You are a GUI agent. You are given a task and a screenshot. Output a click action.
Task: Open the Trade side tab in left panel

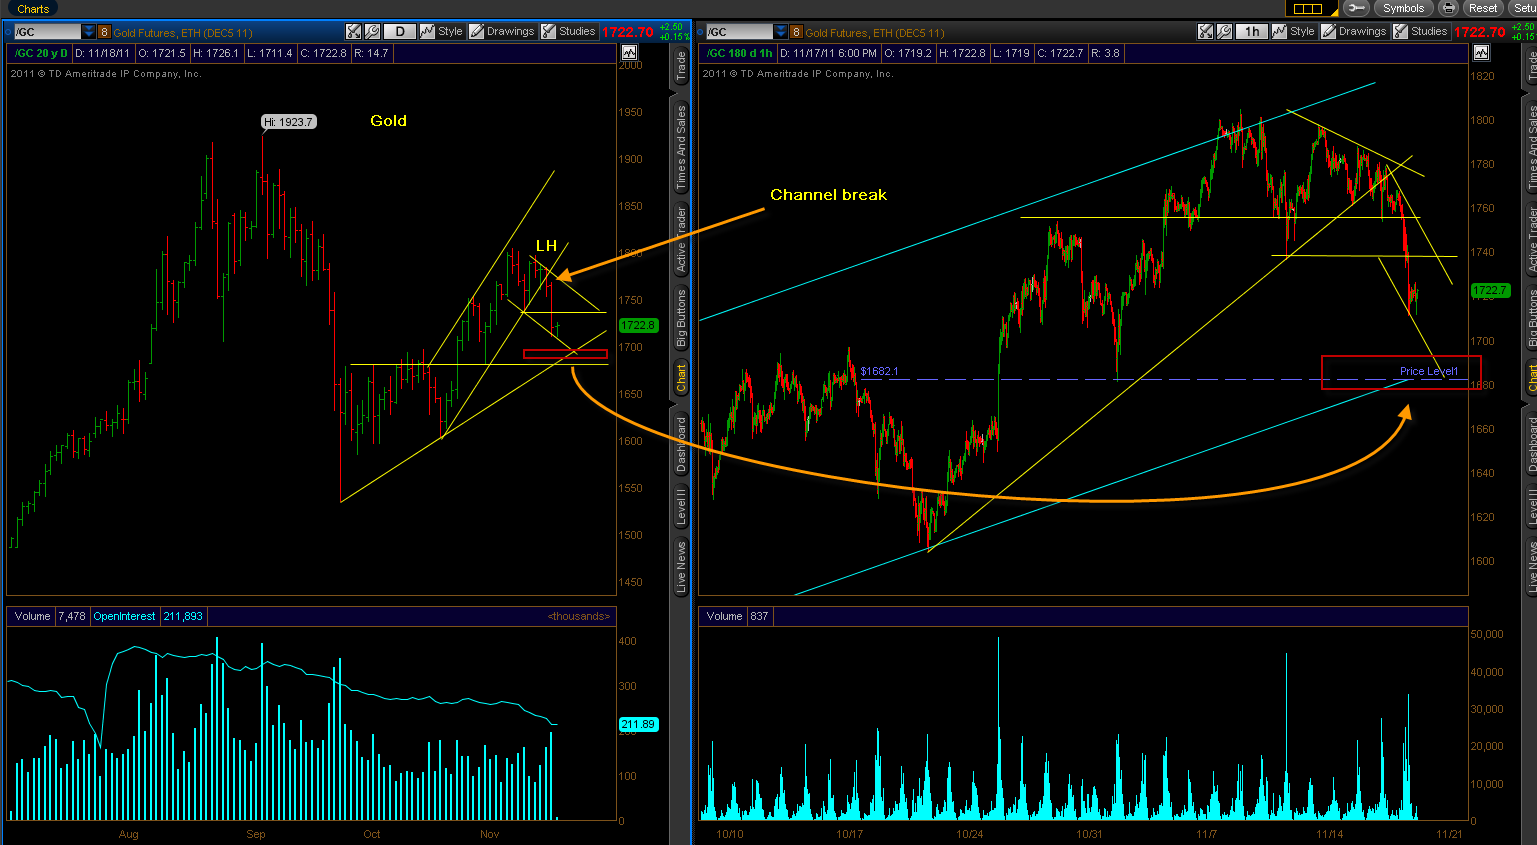point(681,67)
